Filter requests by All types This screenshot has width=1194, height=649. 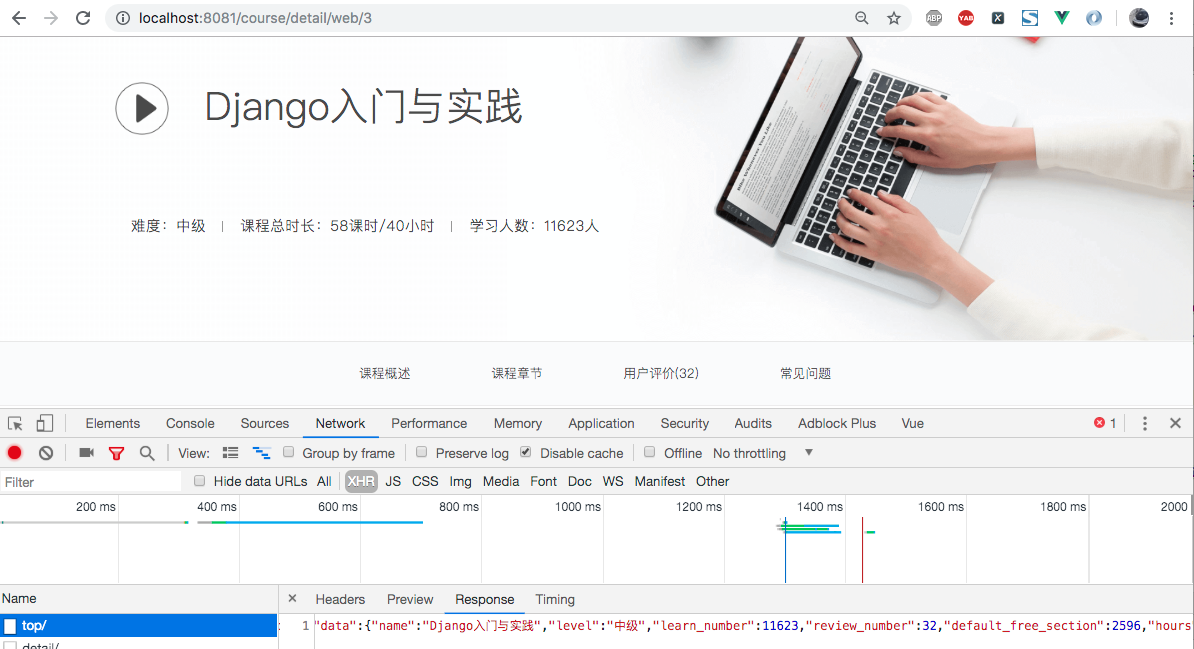324,481
